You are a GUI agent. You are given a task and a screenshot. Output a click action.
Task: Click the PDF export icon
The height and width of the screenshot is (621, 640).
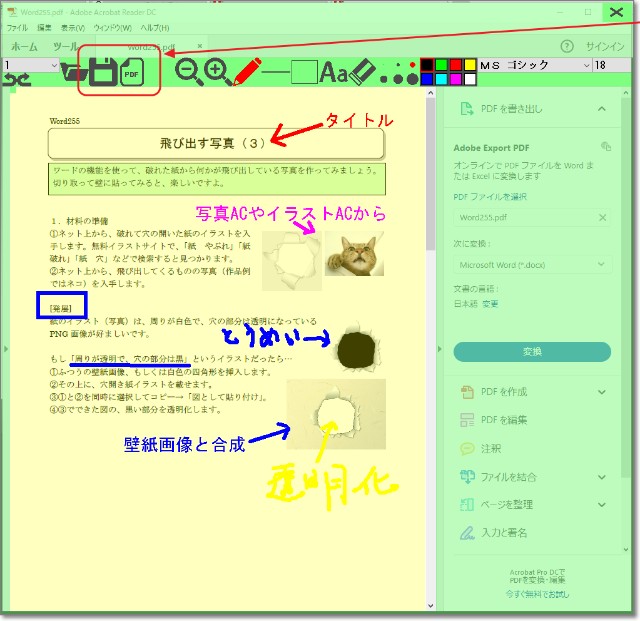[132, 72]
